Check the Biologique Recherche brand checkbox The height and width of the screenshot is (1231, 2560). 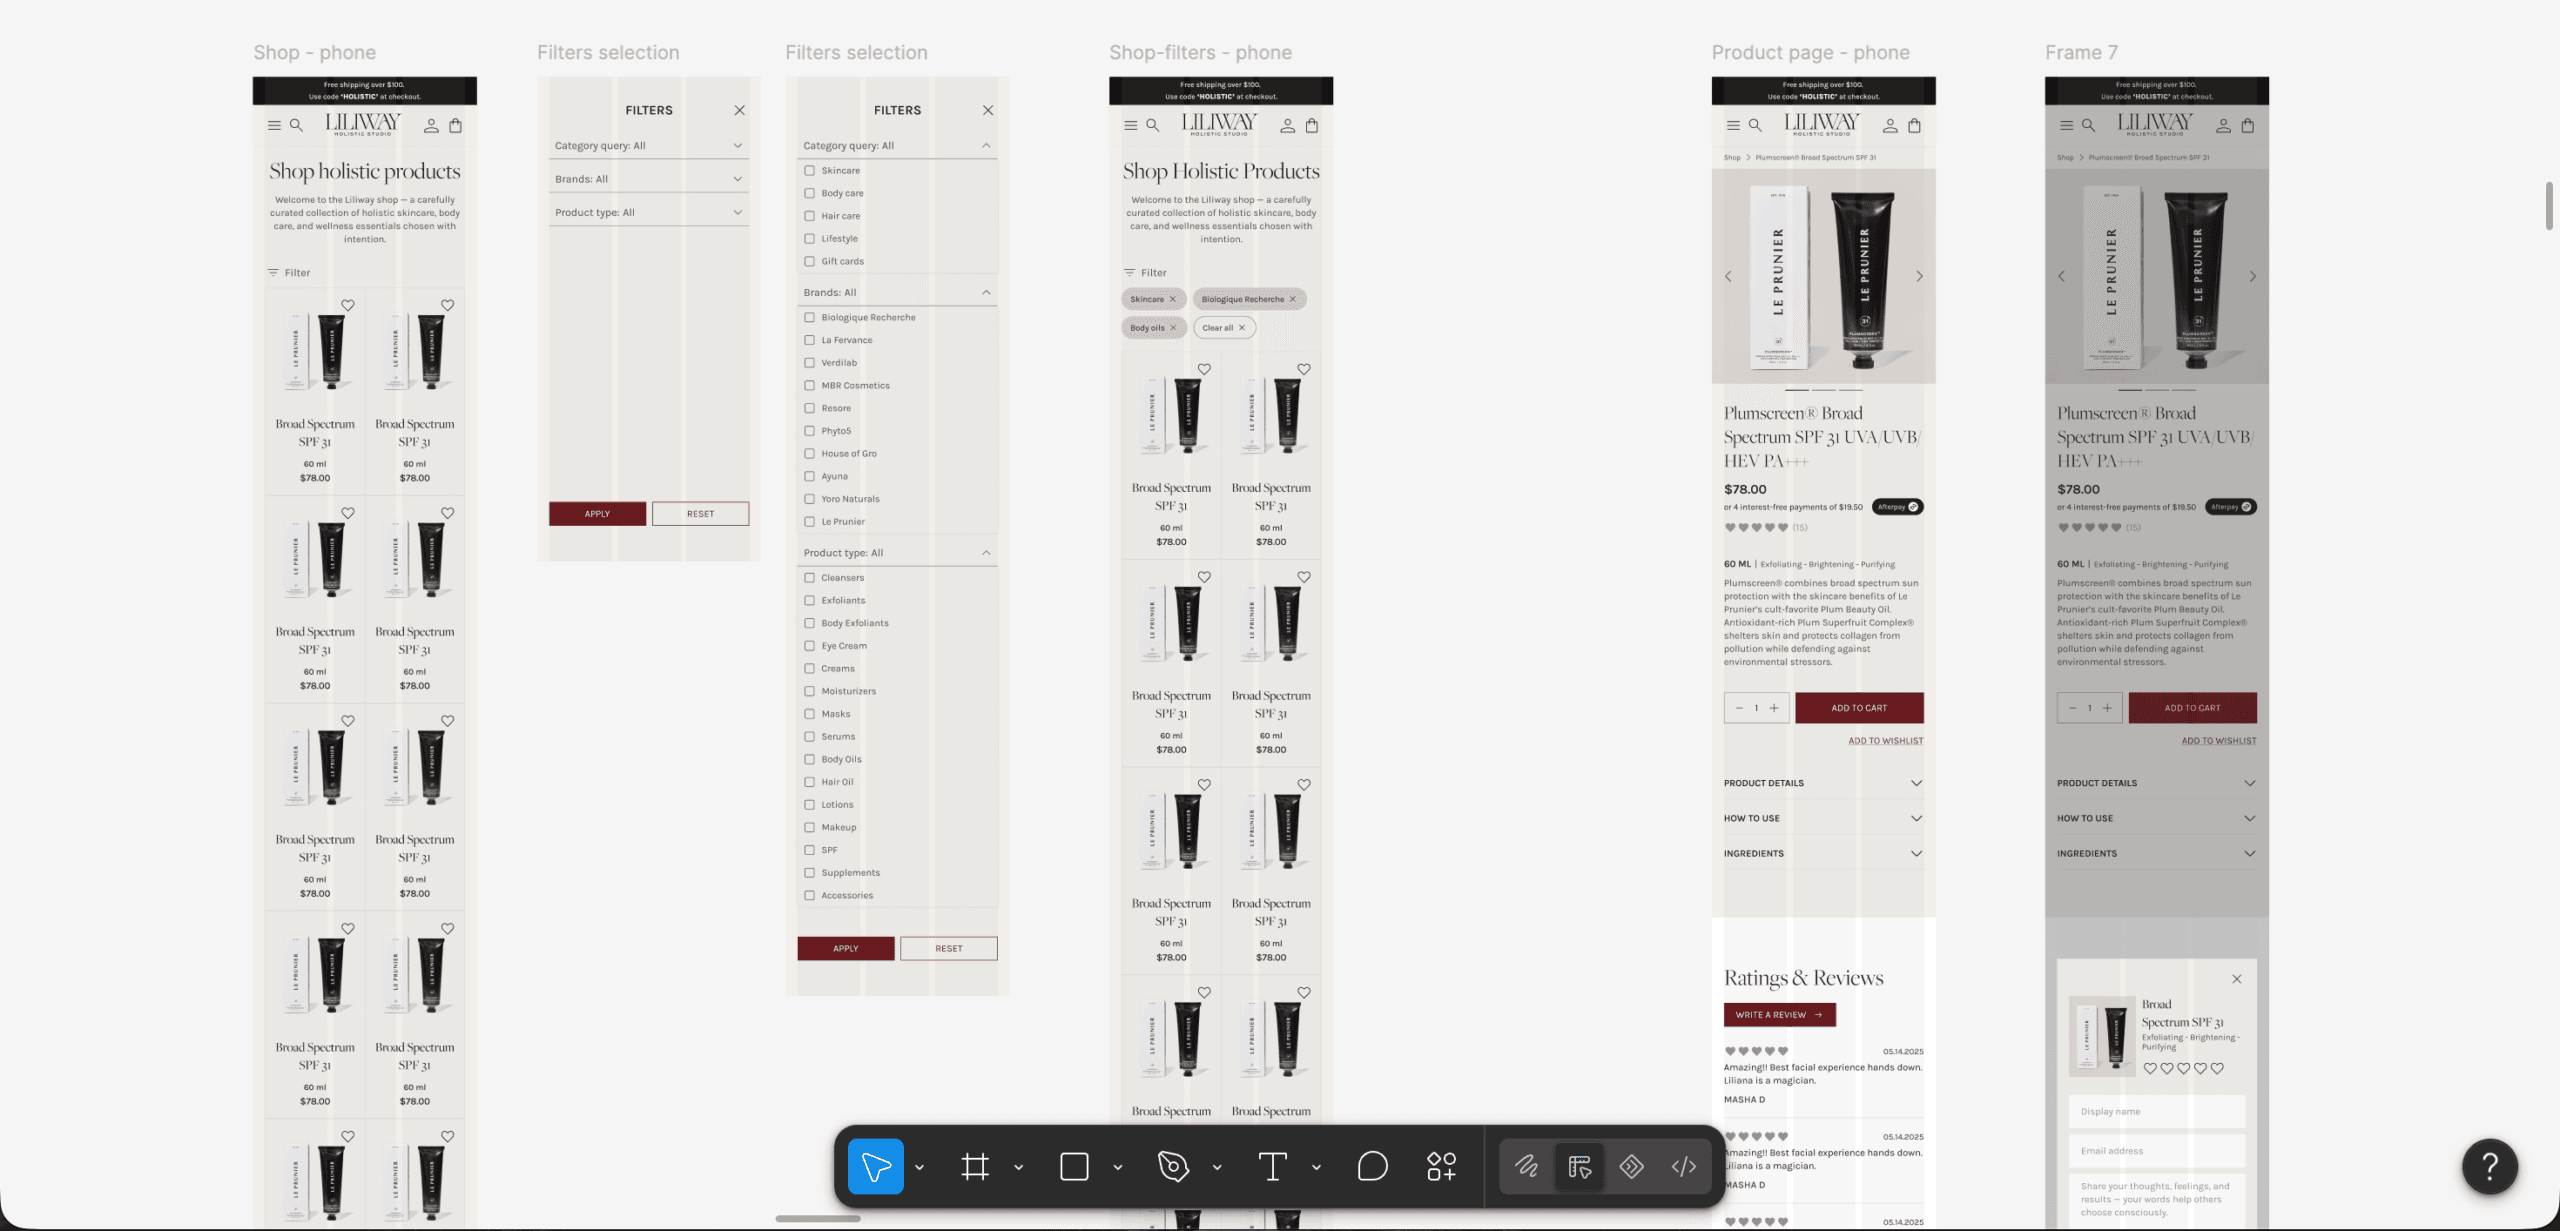809,318
